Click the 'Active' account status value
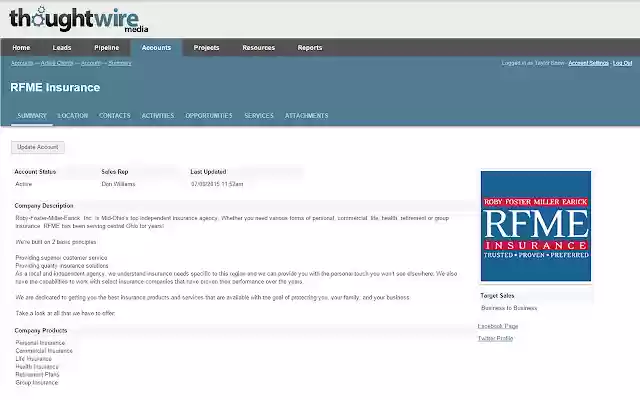Image resolution: width=640 pixels, height=400 pixels. (24, 184)
